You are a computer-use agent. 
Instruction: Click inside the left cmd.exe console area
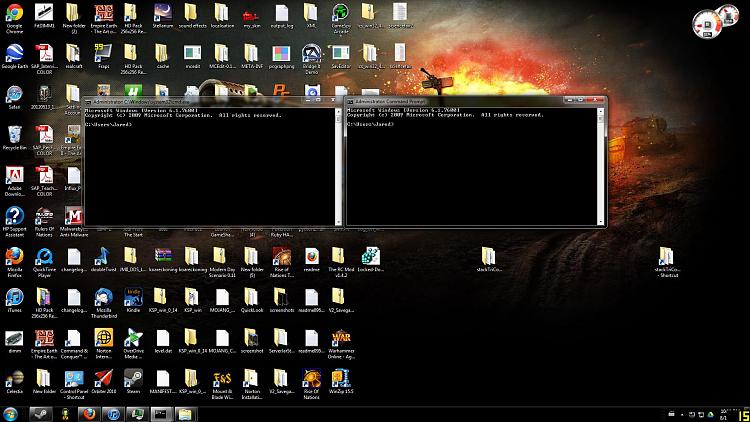pos(210,166)
